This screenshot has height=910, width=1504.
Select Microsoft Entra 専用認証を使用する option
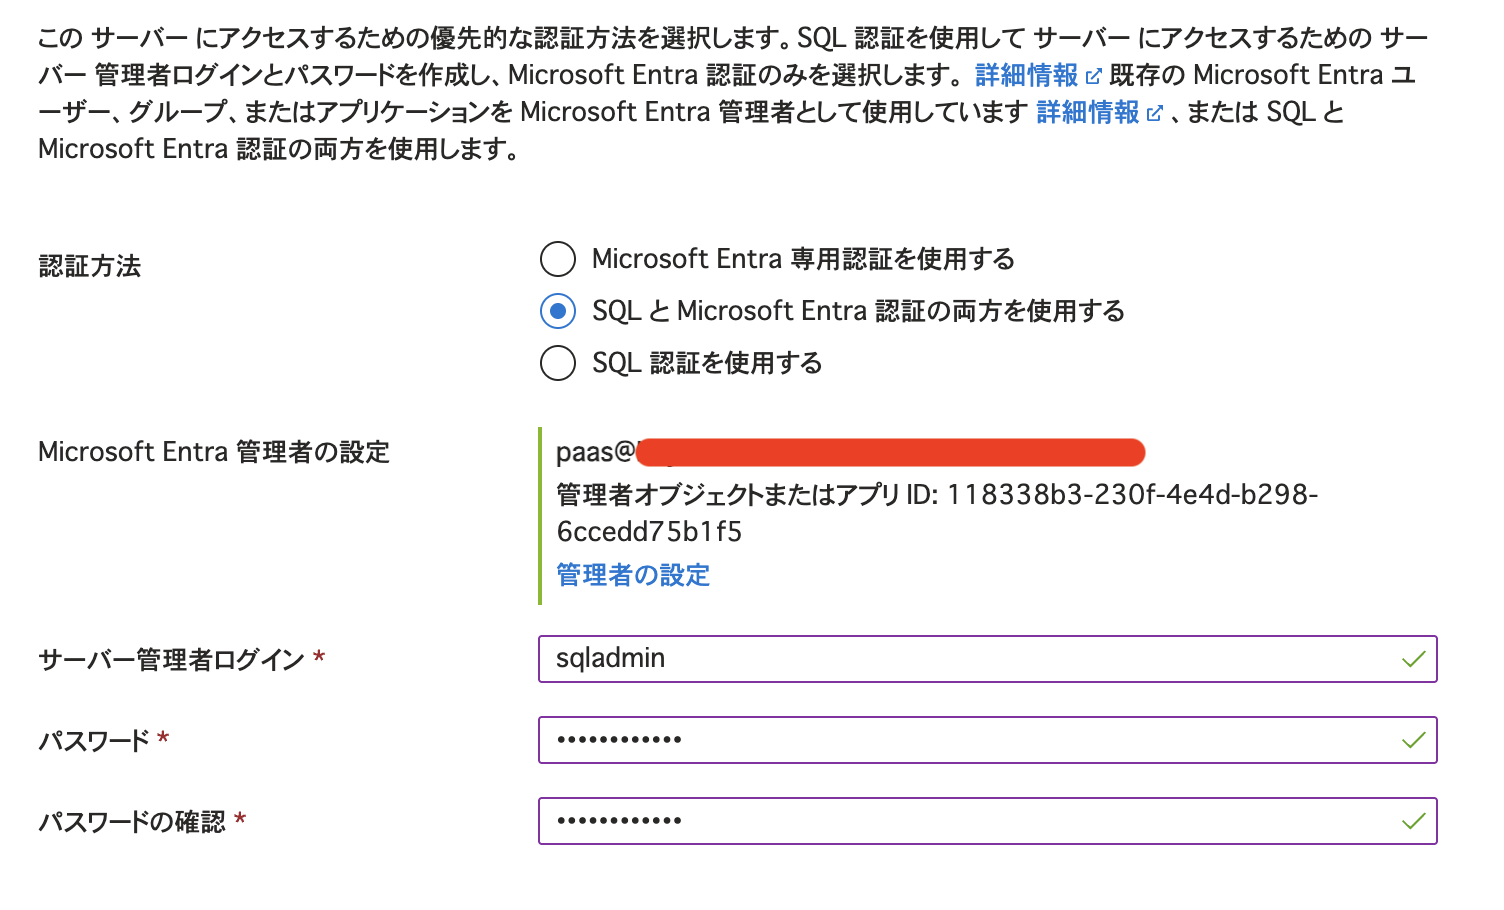[x=558, y=259]
